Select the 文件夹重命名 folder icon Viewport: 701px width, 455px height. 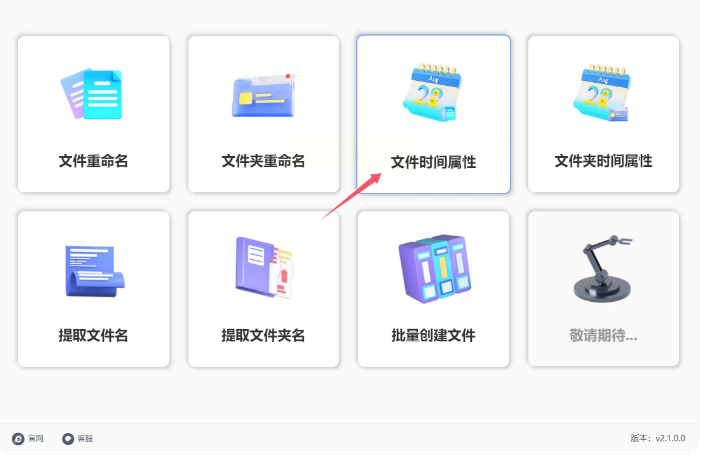point(263,95)
